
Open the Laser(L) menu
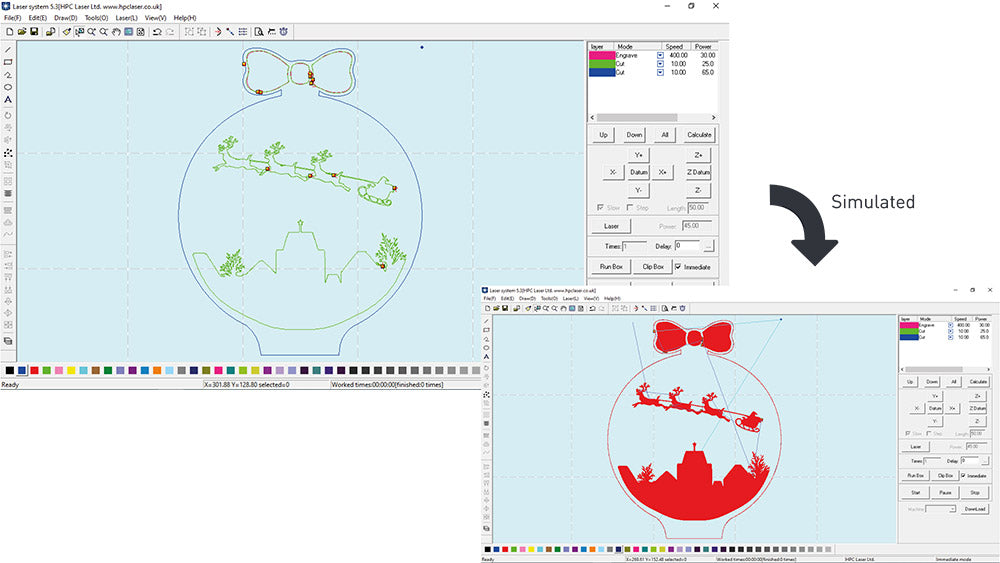pos(126,18)
